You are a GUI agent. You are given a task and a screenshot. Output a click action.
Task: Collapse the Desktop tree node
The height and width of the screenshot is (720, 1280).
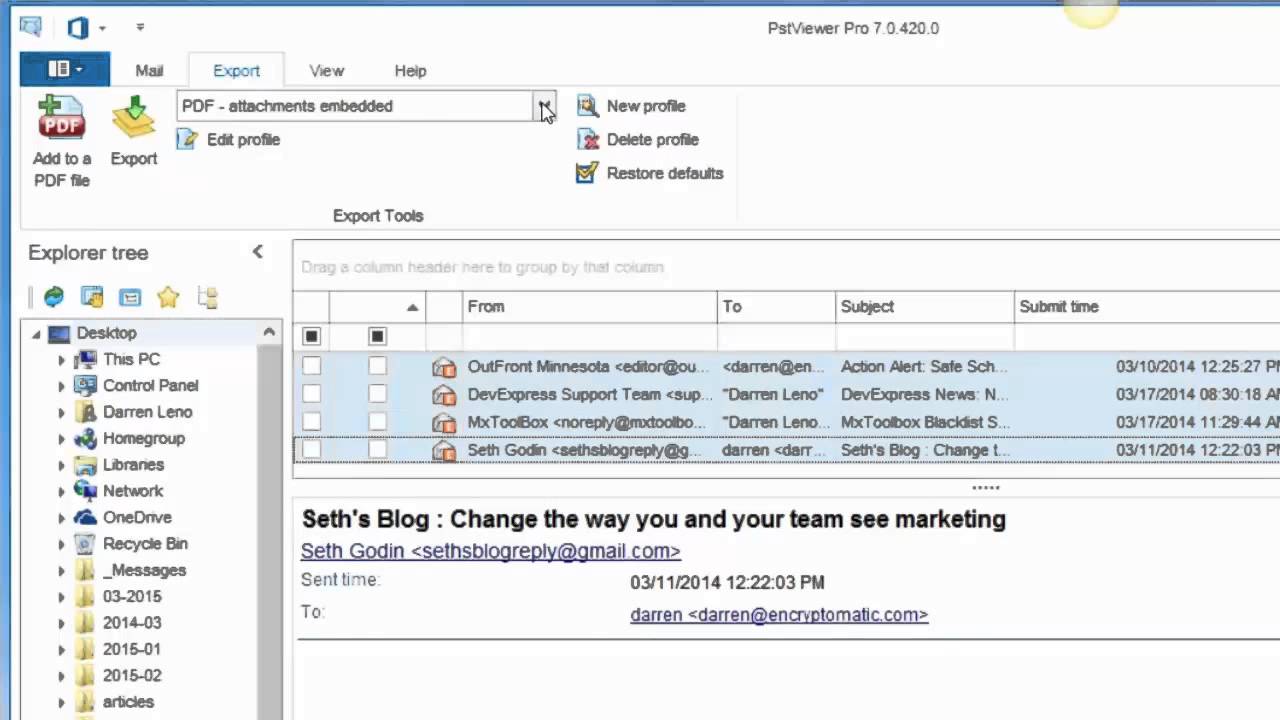tap(37, 334)
